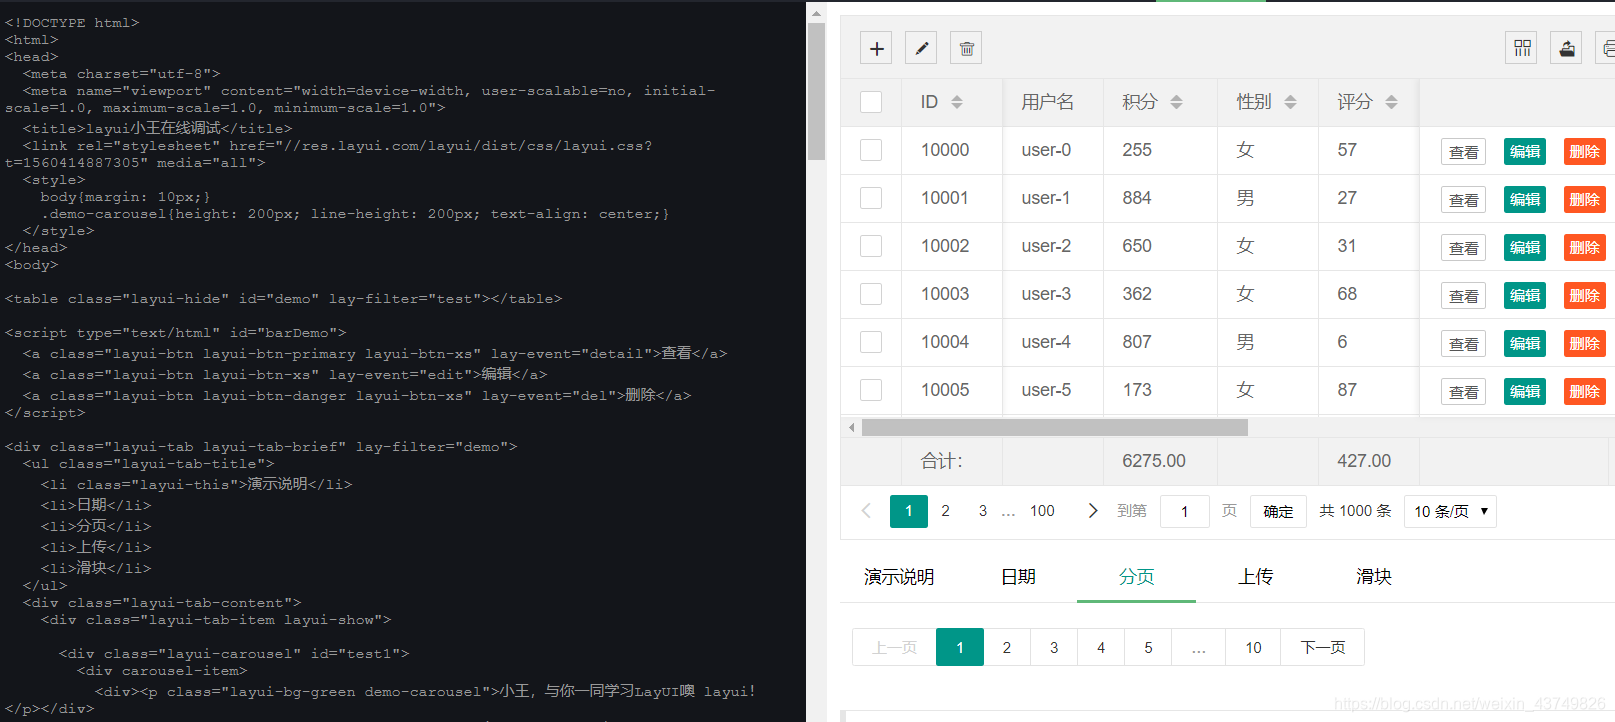Switch to the 演示说明 tab

[899, 577]
